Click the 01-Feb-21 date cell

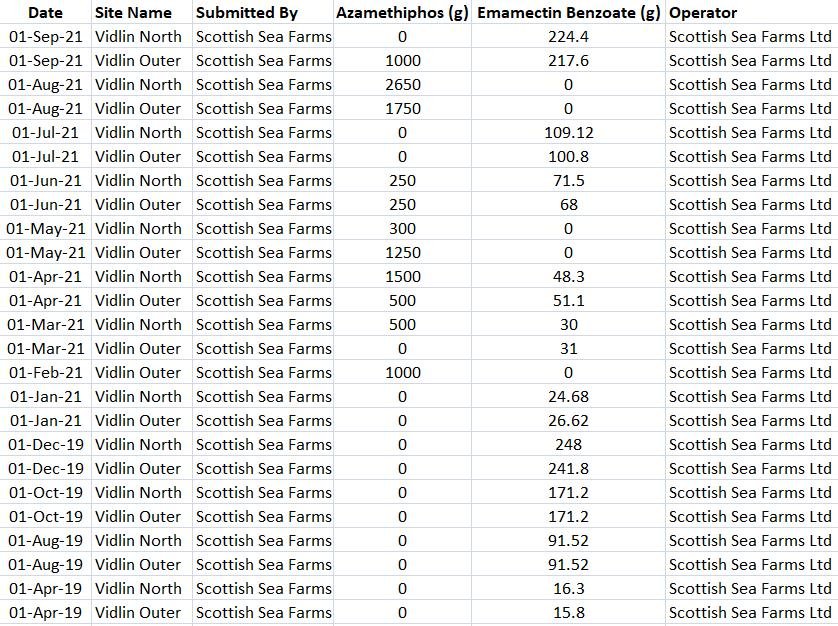[x=45, y=373]
